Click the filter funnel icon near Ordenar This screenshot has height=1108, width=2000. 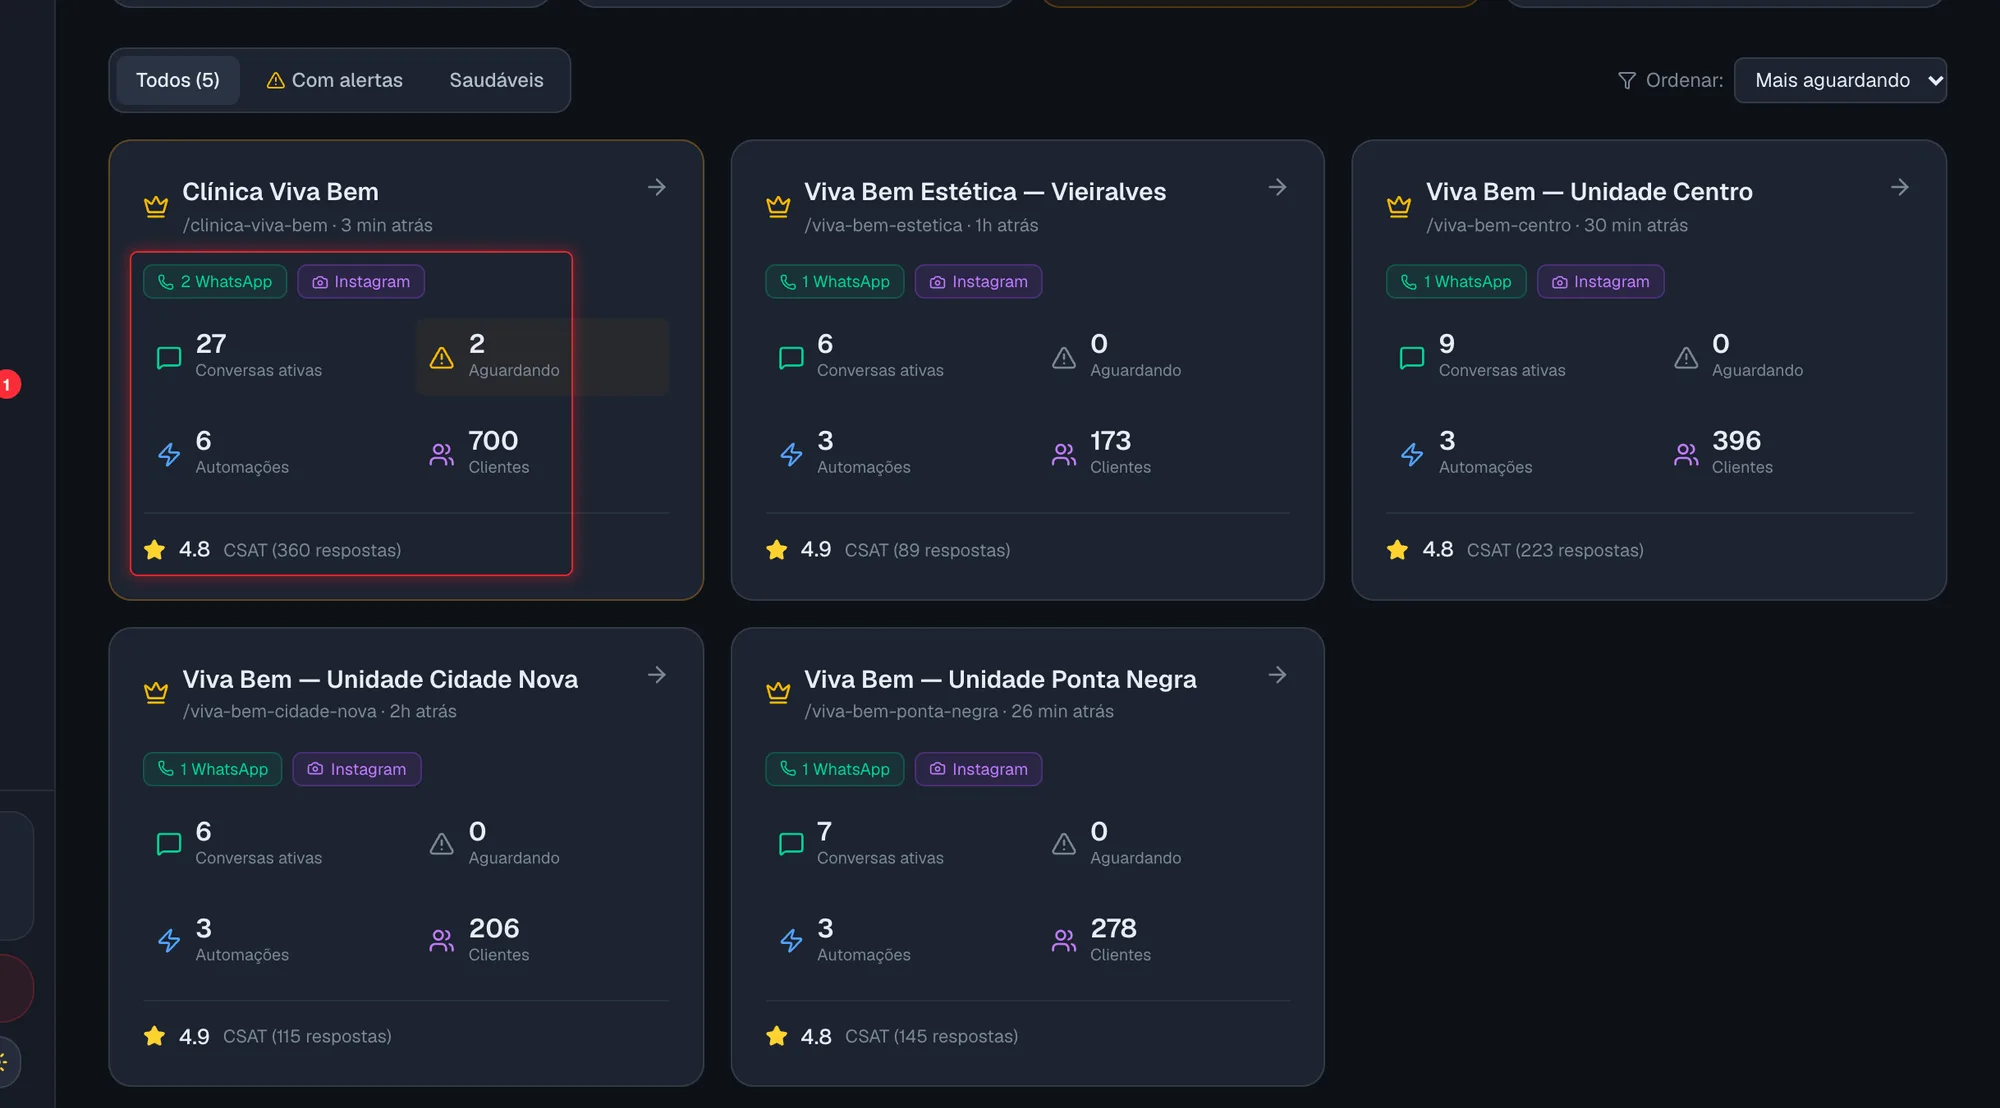(1627, 80)
